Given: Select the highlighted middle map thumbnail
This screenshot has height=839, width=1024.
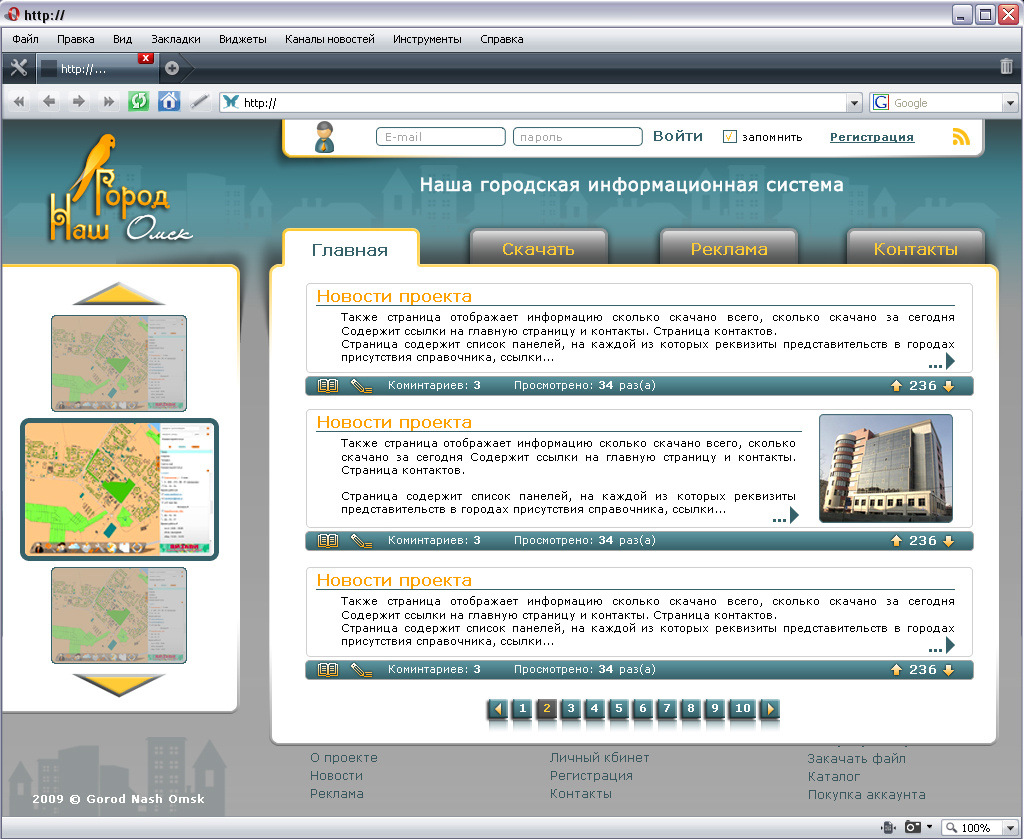Looking at the screenshot, I should pos(120,489).
